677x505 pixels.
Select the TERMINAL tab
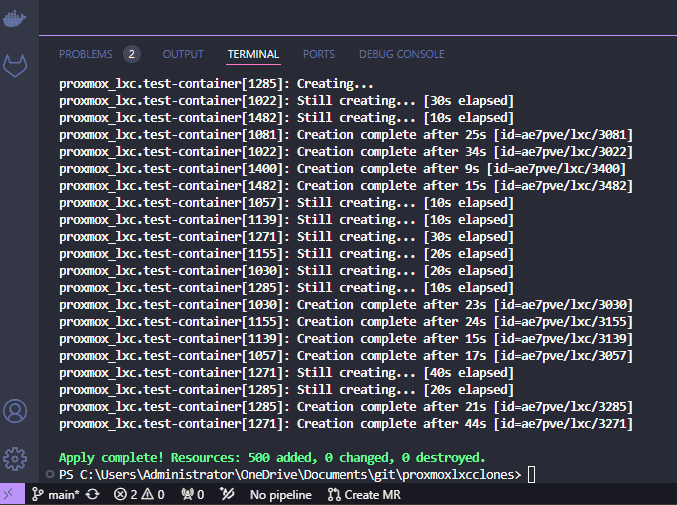click(x=253, y=54)
